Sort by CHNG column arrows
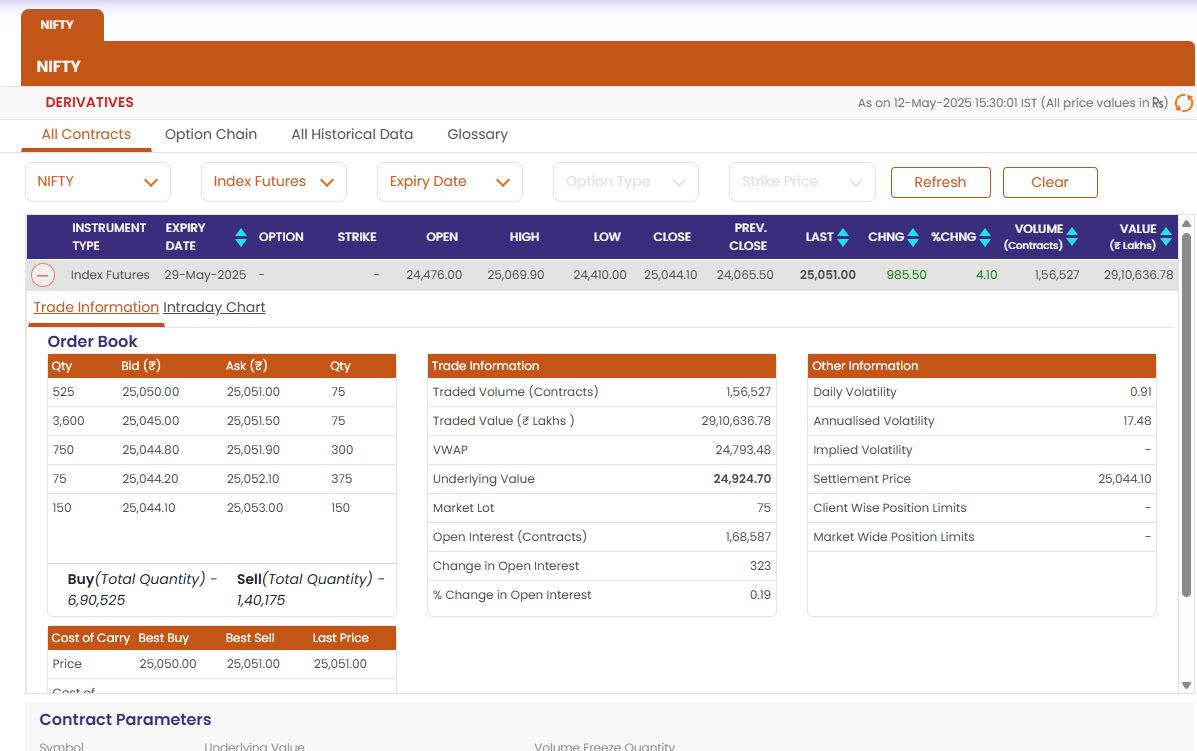The height and width of the screenshot is (751, 1197). tap(913, 237)
